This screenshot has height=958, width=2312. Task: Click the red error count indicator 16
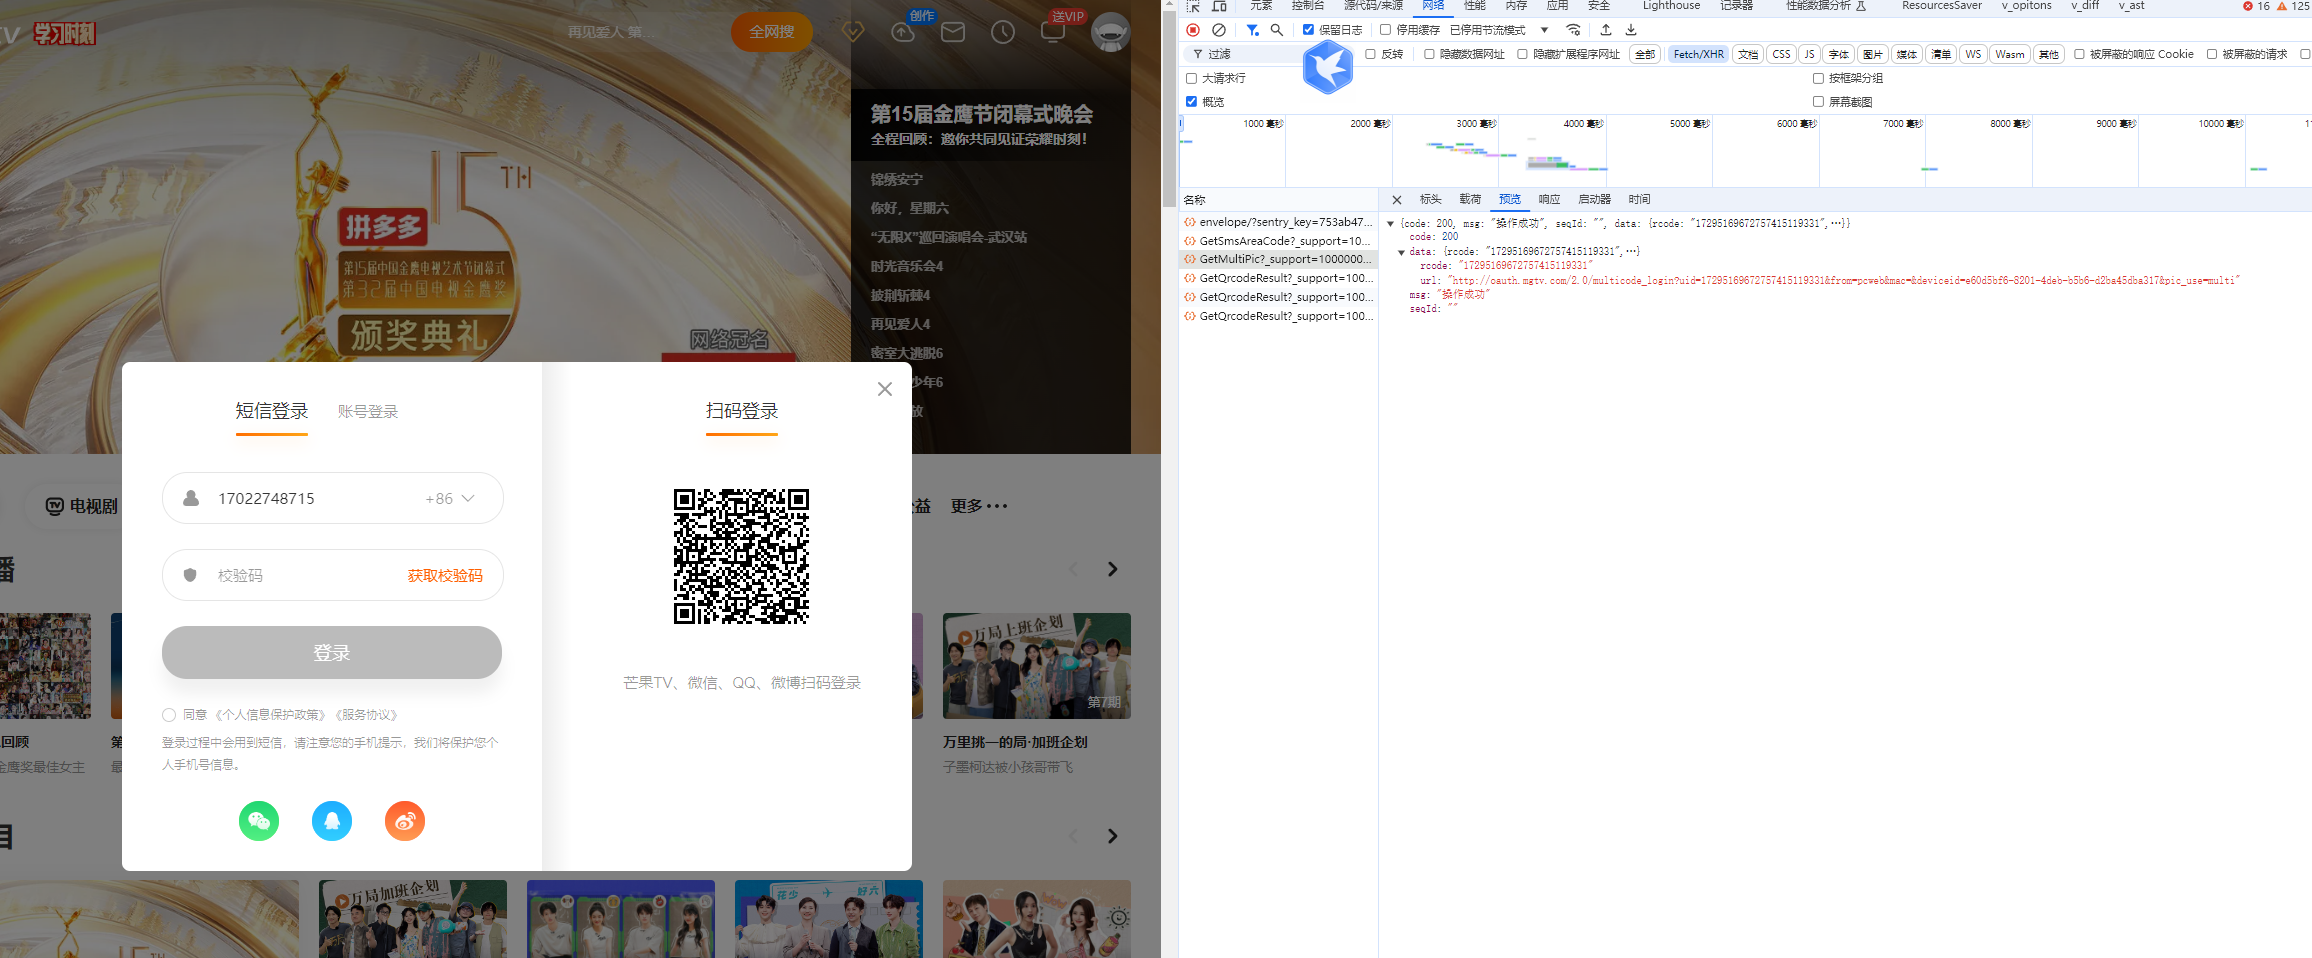[x=2256, y=6]
